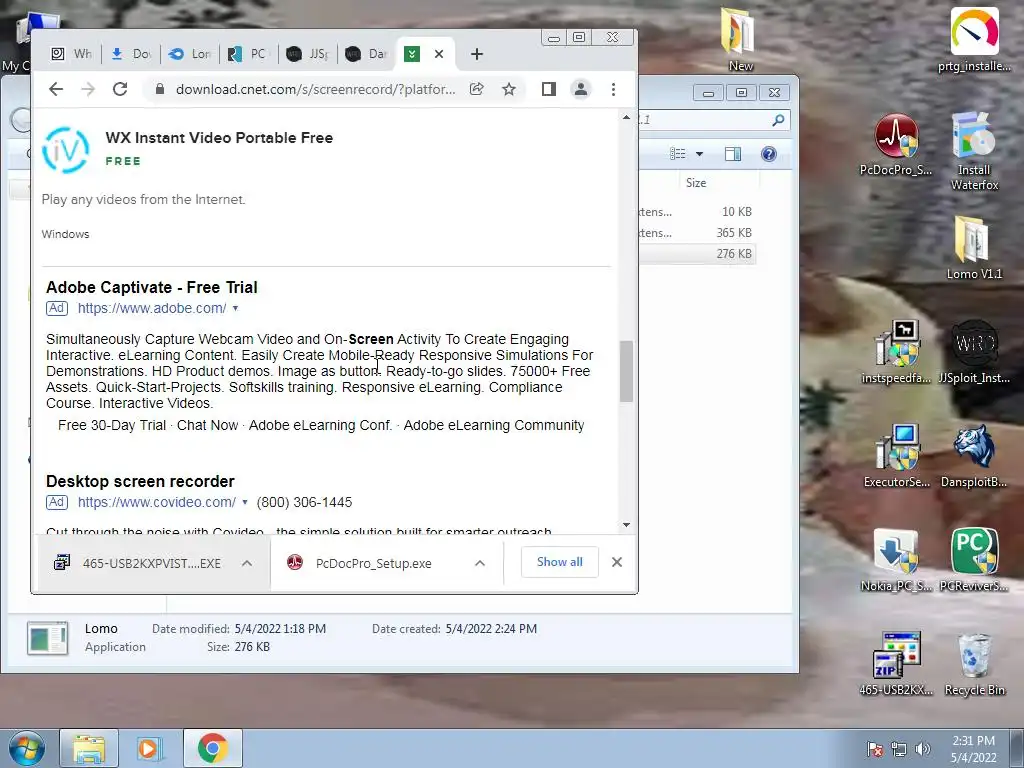The image size is (1024, 768).
Task: Bookmark this page with the star
Action: coord(509,89)
